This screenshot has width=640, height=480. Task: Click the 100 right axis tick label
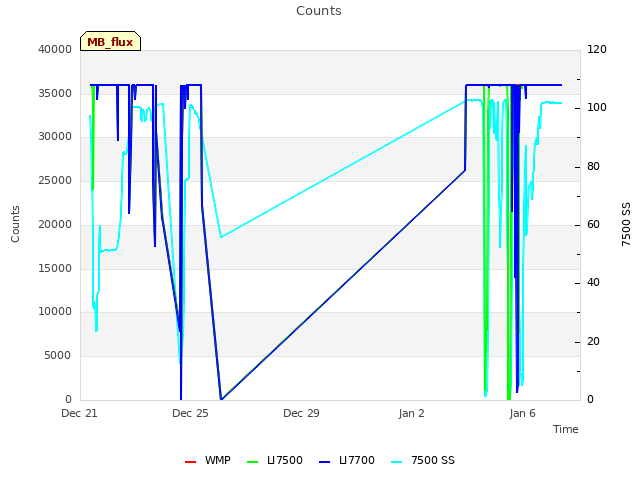click(597, 108)
